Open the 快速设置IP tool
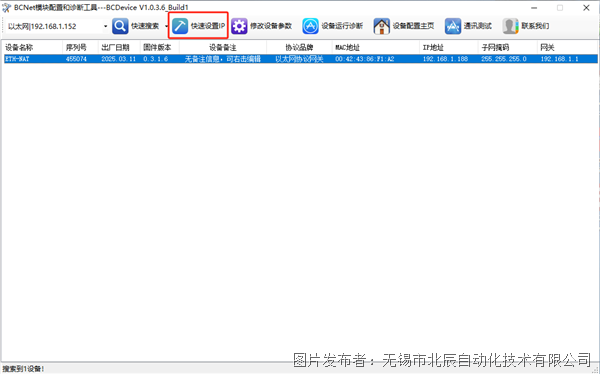Image resolution: width=600 pixels, height=374 pixels. (x=198, y=26)
